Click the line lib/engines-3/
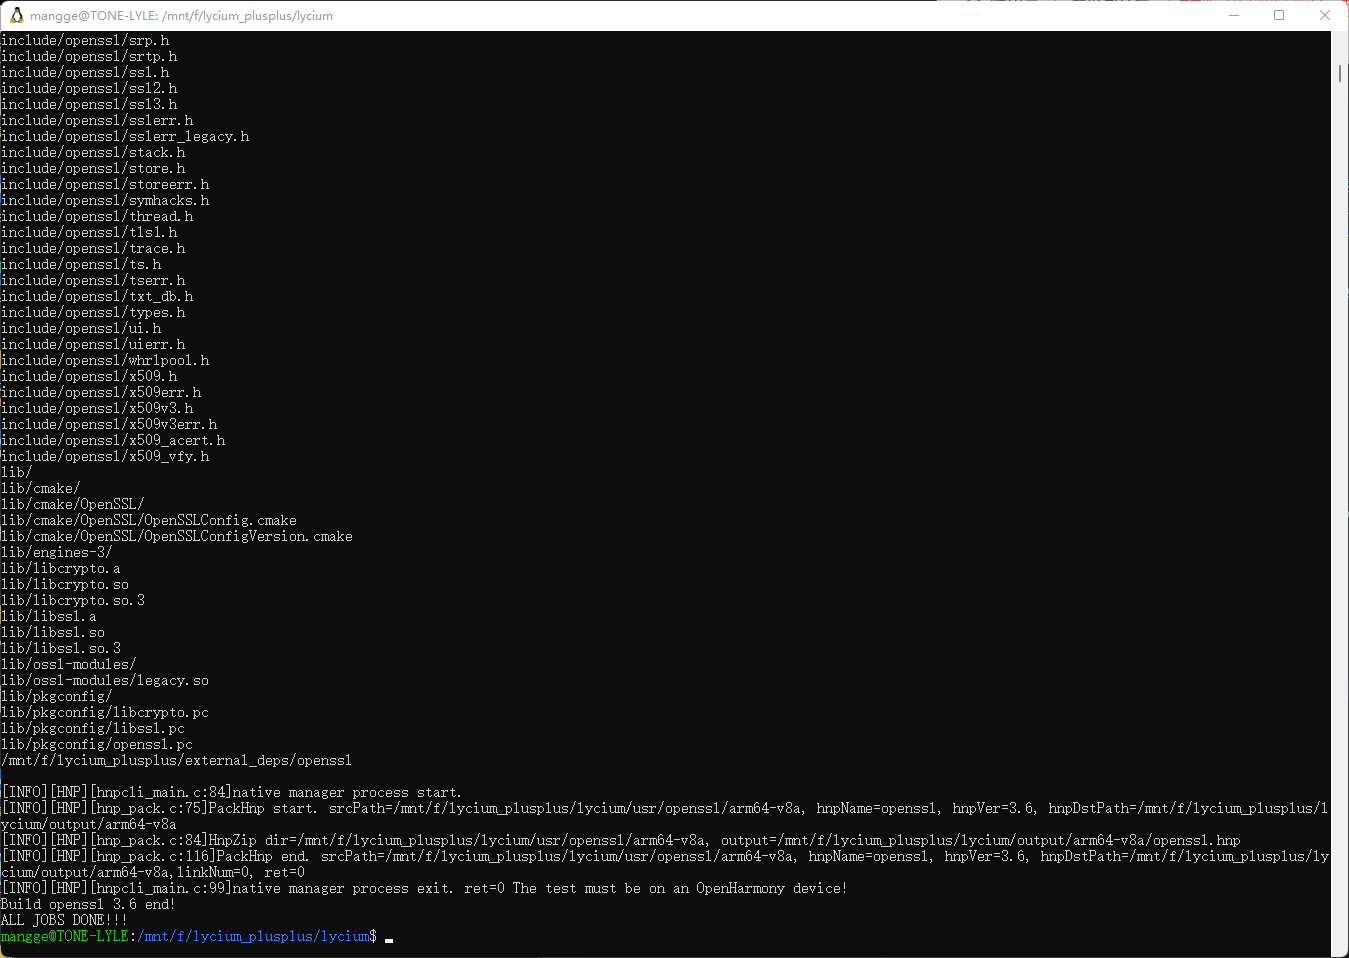 click(57, 553)
